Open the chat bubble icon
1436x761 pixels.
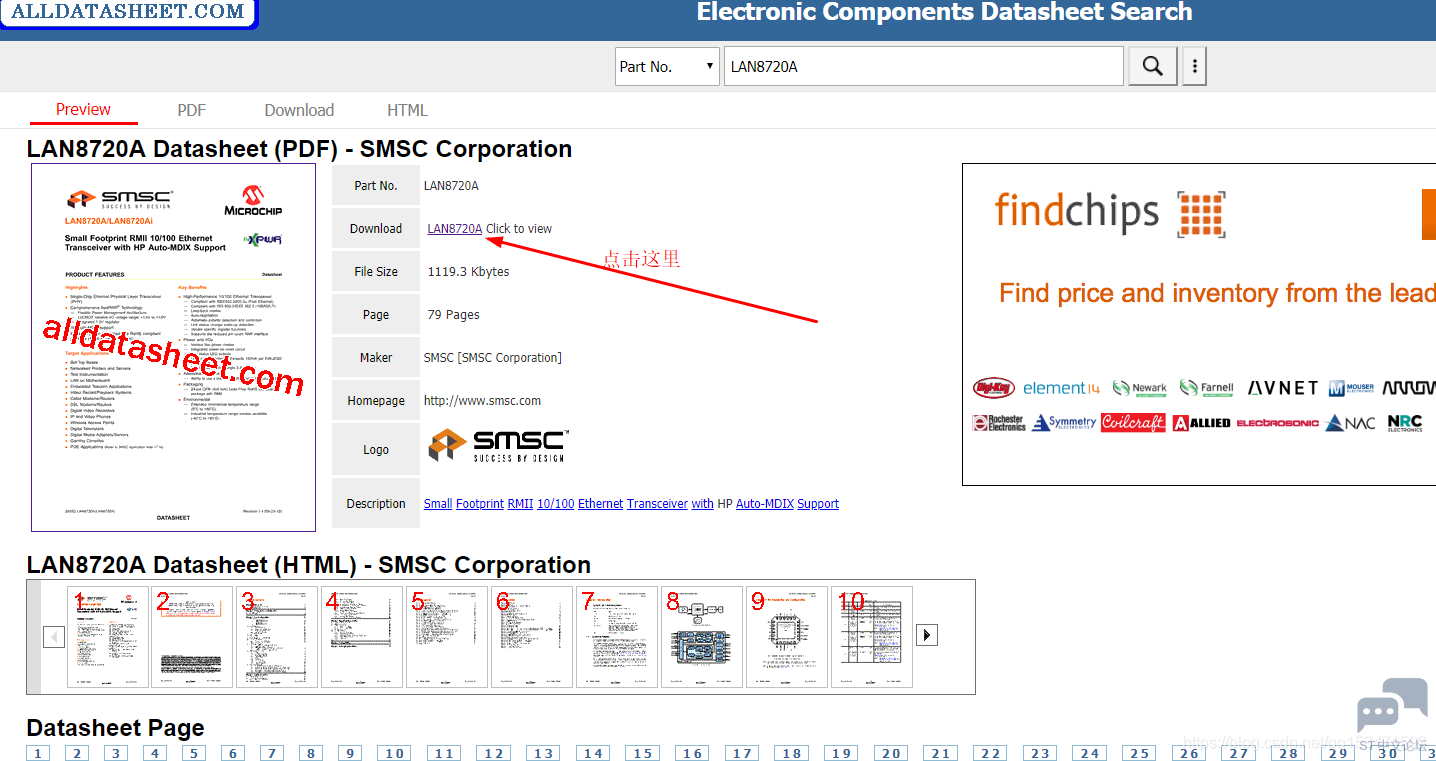[1392, 707]
